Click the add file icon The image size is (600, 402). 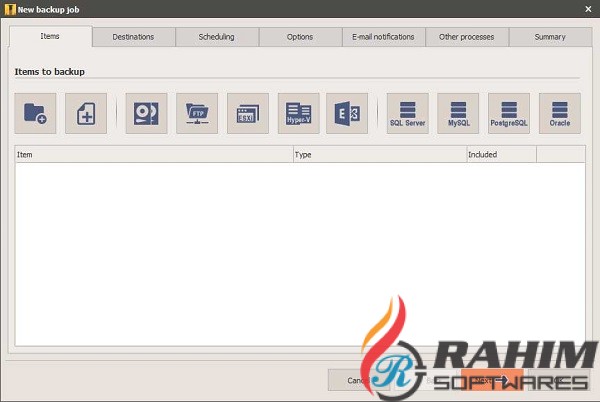(86, 113)
